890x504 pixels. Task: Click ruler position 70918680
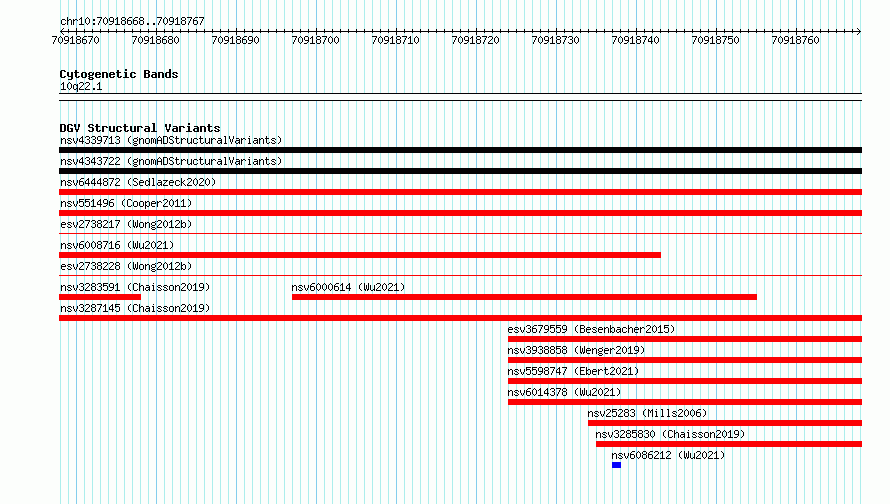[156, 40]
